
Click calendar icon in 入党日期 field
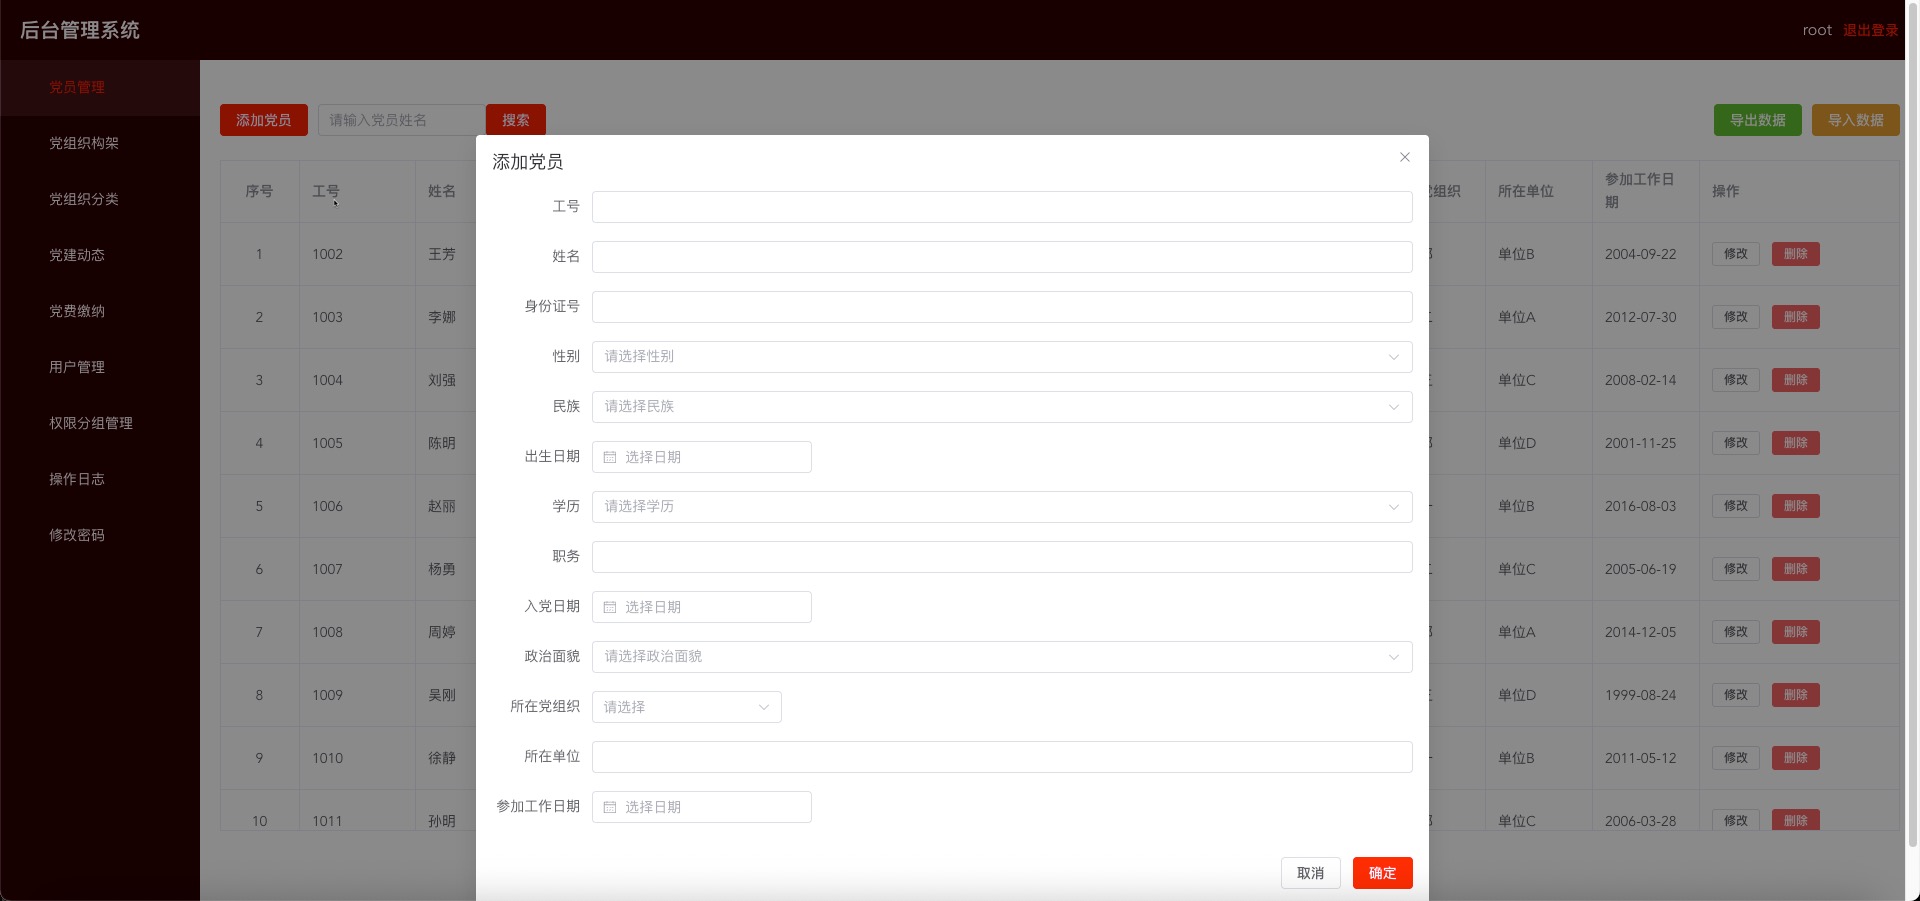[x=610, y=607]
